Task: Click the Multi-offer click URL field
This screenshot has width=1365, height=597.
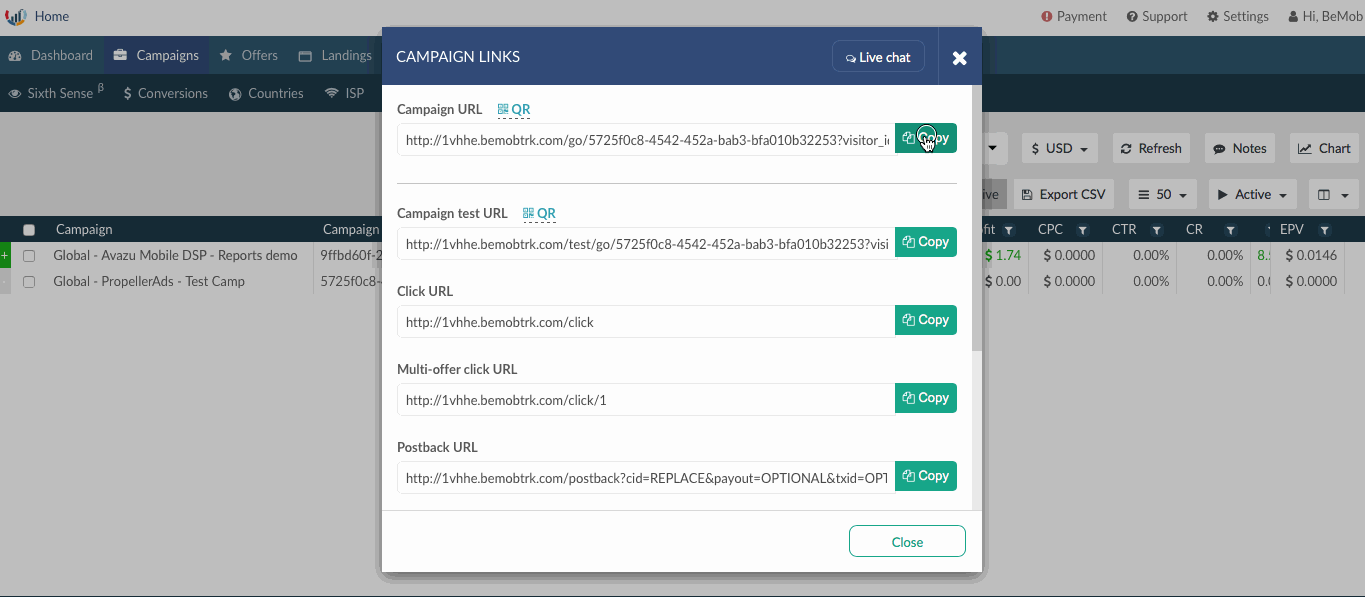Action: tap(646, 400)
